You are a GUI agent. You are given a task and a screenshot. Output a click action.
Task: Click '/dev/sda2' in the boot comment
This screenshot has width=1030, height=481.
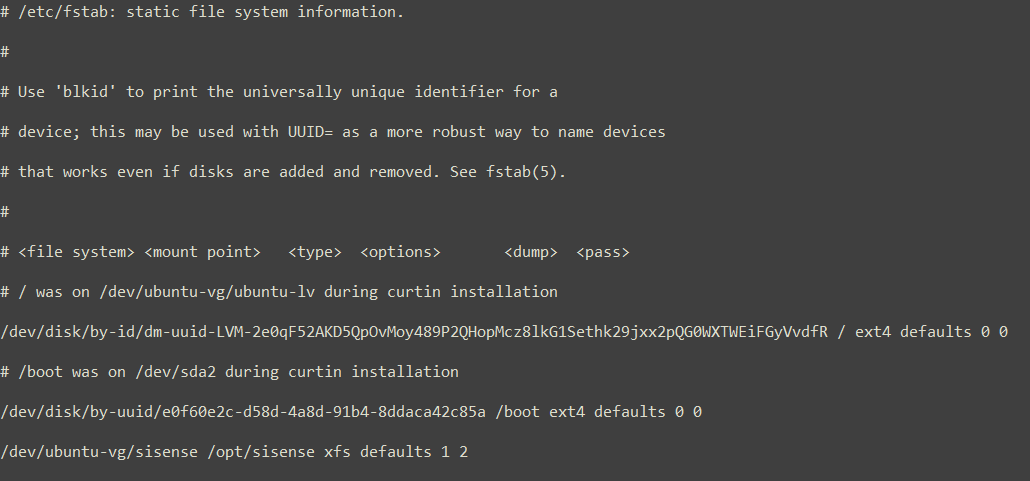pos(175,372)
